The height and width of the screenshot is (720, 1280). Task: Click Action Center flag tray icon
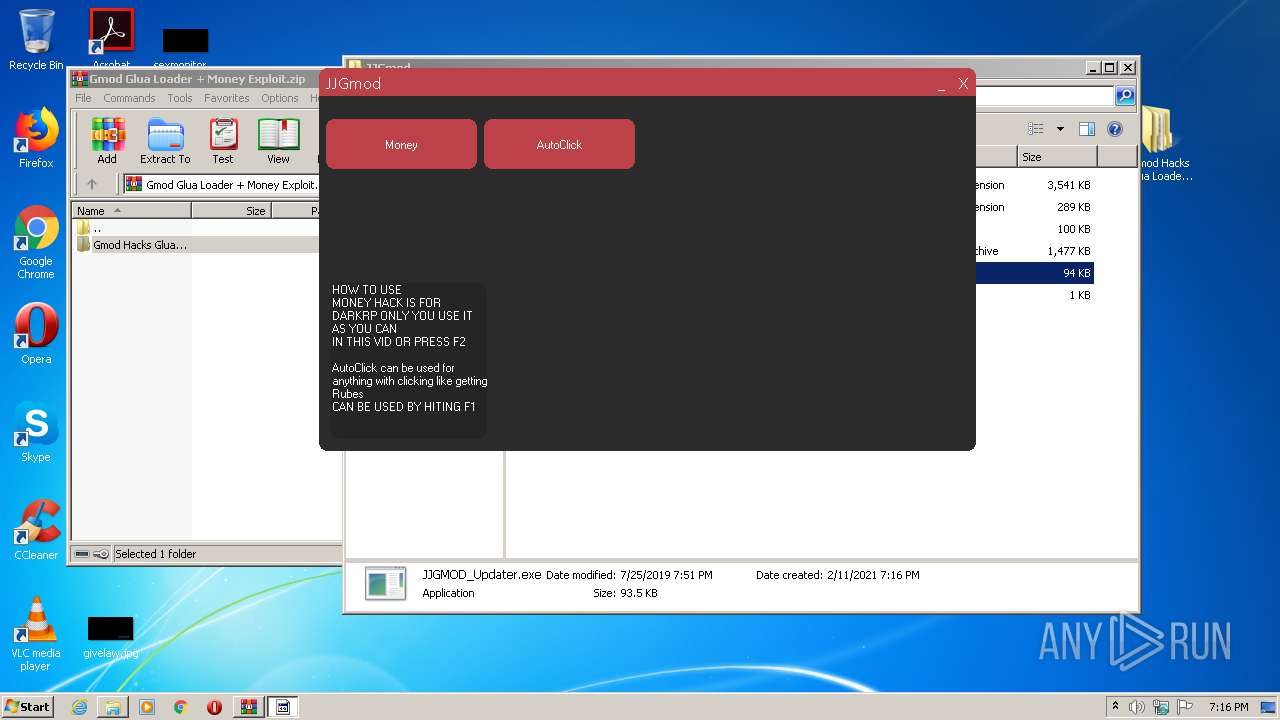coord(1185,707)
